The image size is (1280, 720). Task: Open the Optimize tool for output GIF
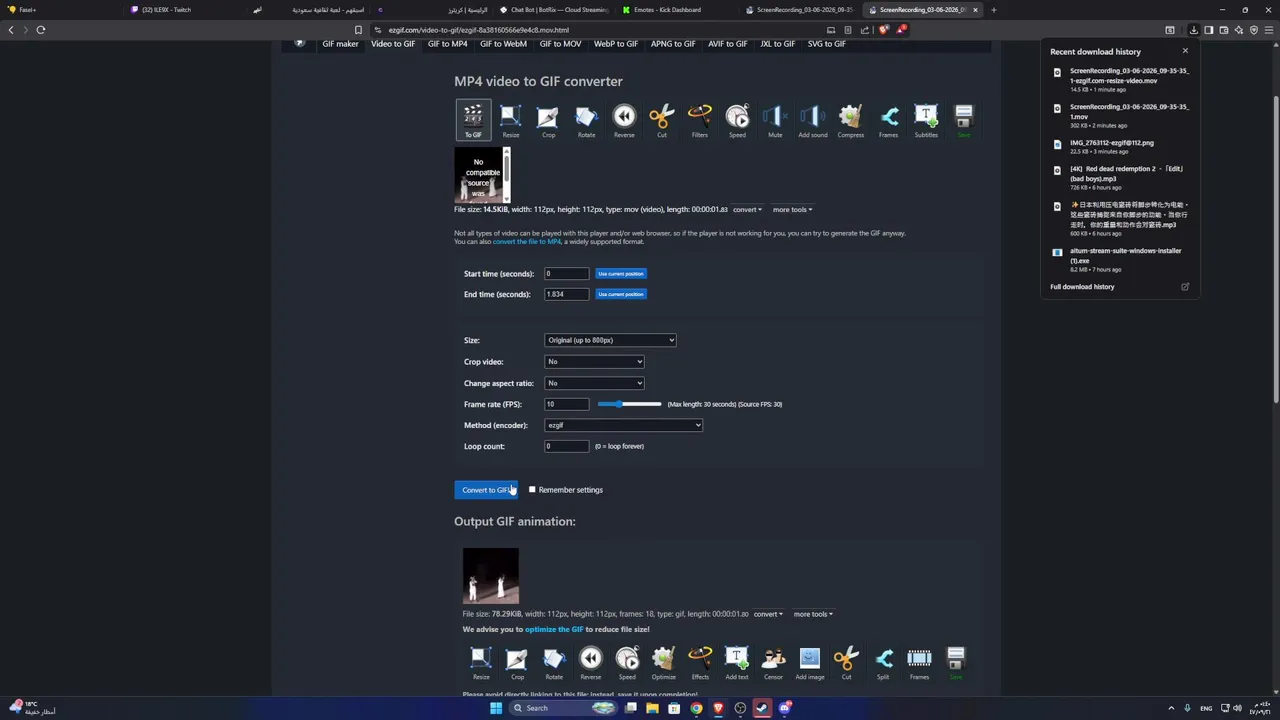click(663, 663)
